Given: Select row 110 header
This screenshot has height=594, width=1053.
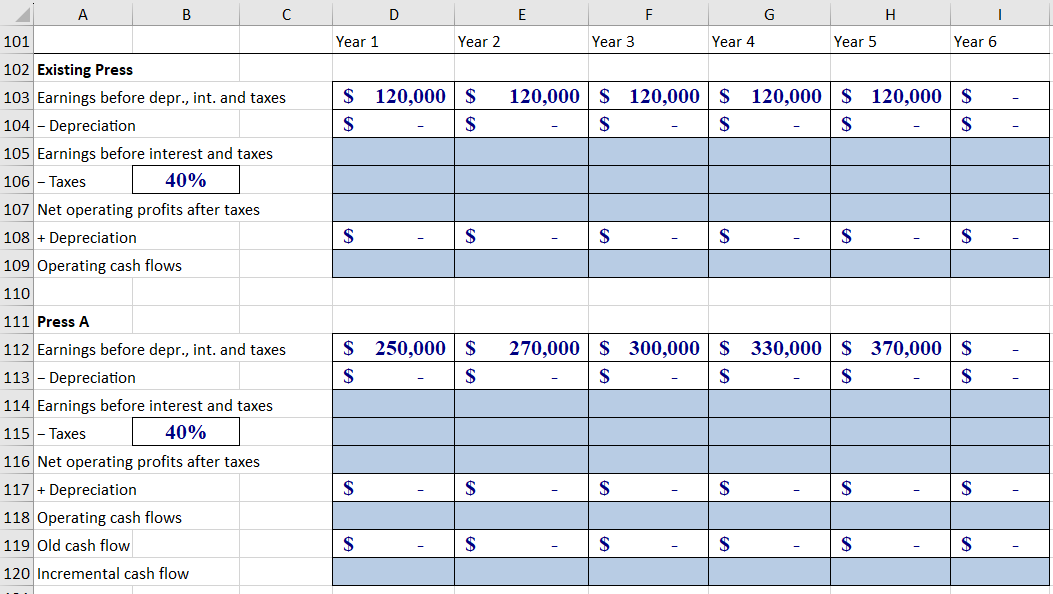Looking at the screenshot, I should tap(17, 293).
